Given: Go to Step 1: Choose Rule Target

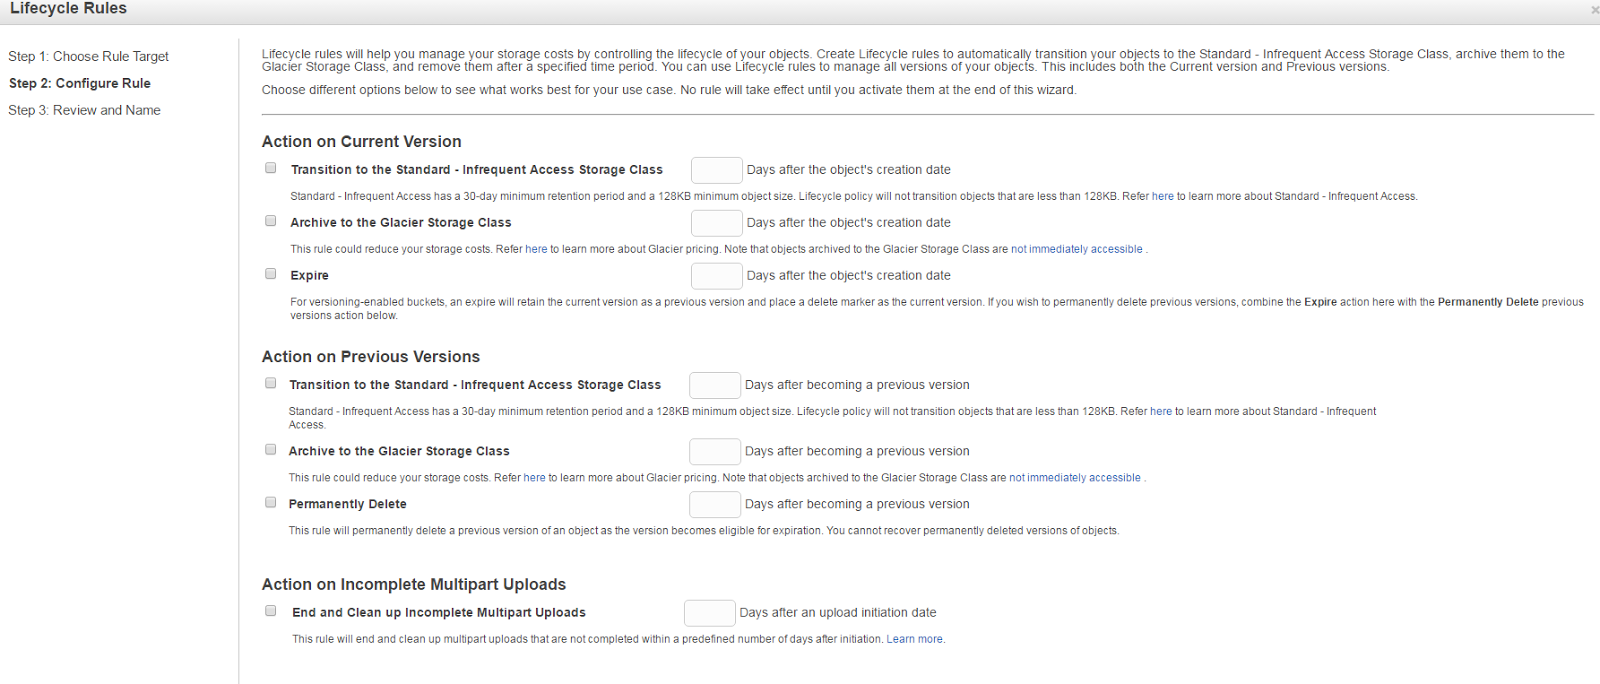Looking at the screenshot, I should (x=88, y=57).
